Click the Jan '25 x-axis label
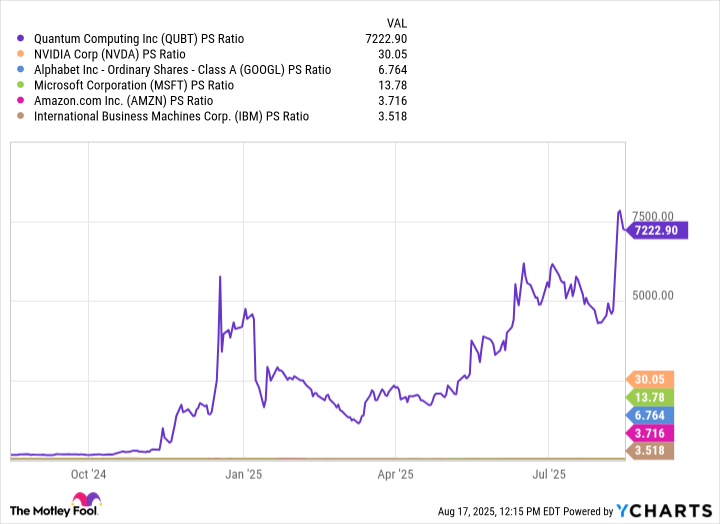 pos(242,474)
